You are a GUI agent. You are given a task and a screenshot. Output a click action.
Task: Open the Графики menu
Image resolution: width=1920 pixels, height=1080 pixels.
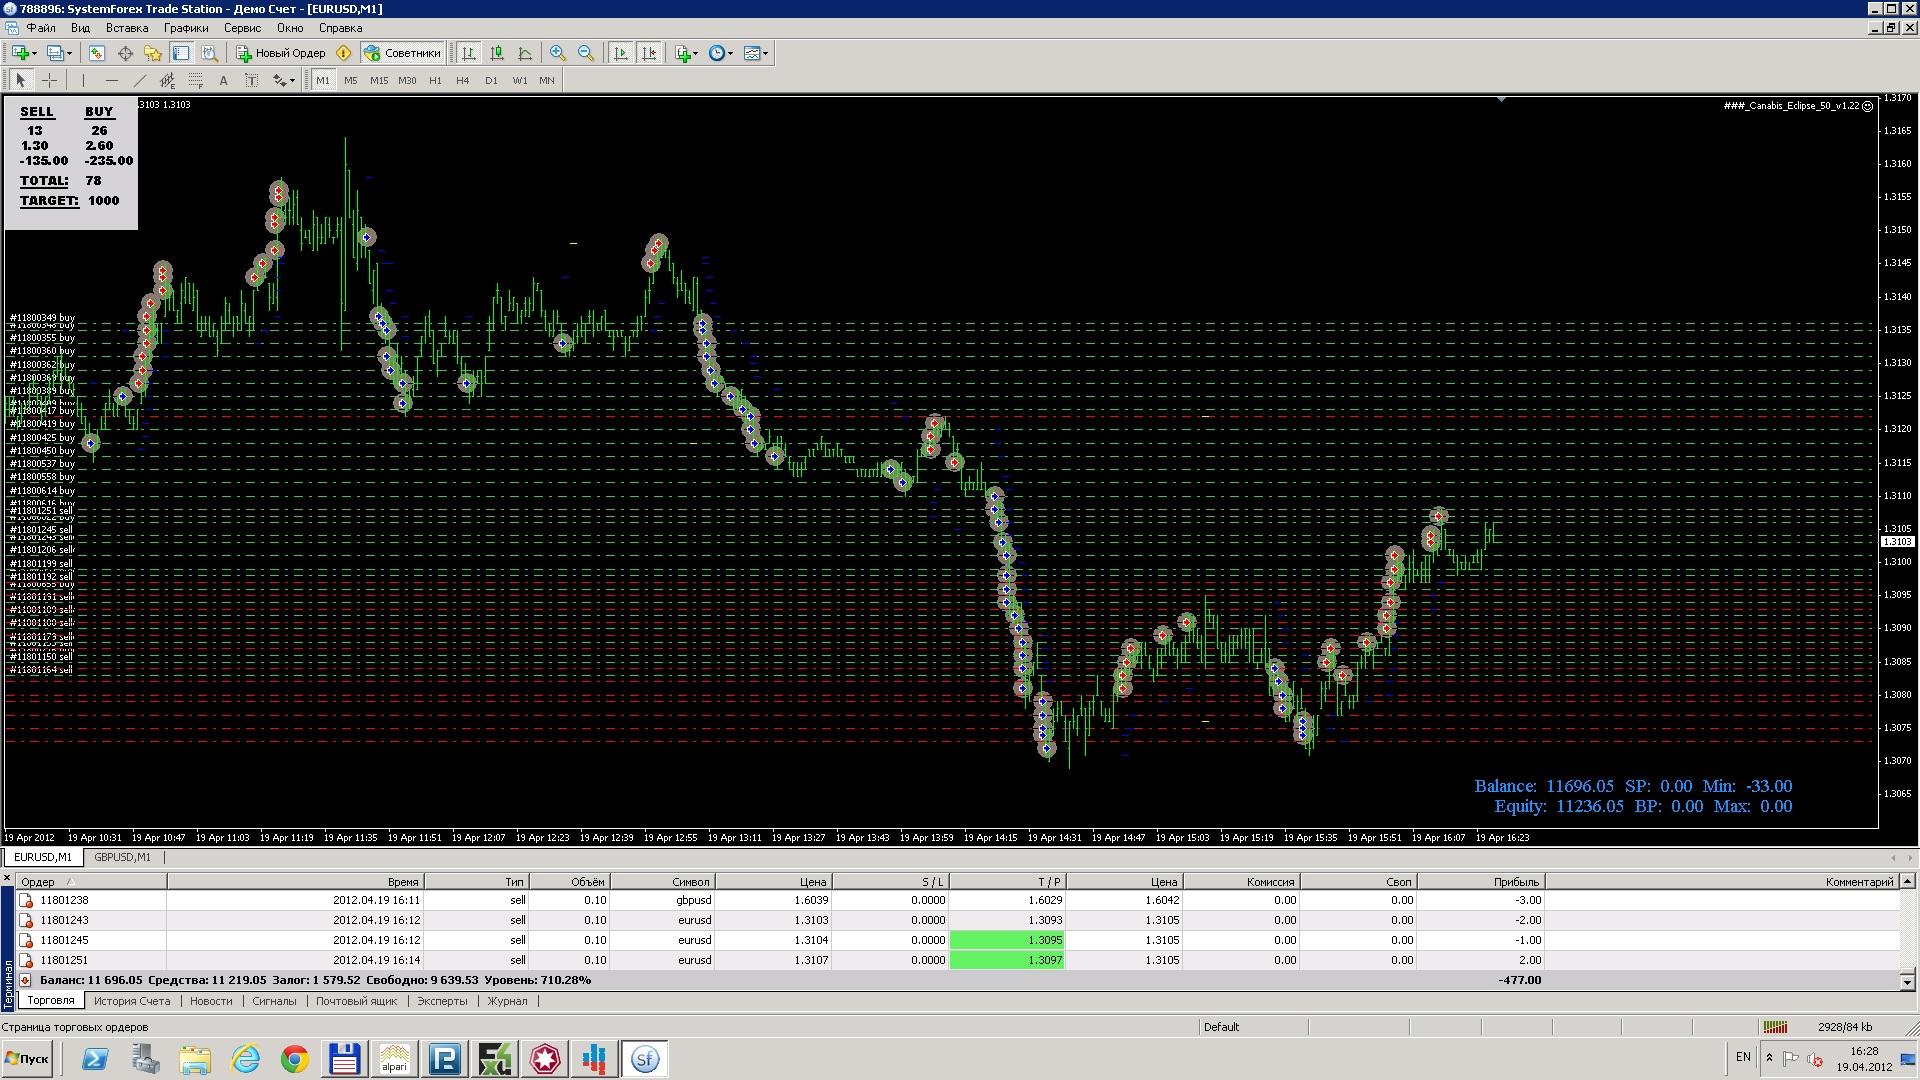point(186,28)
